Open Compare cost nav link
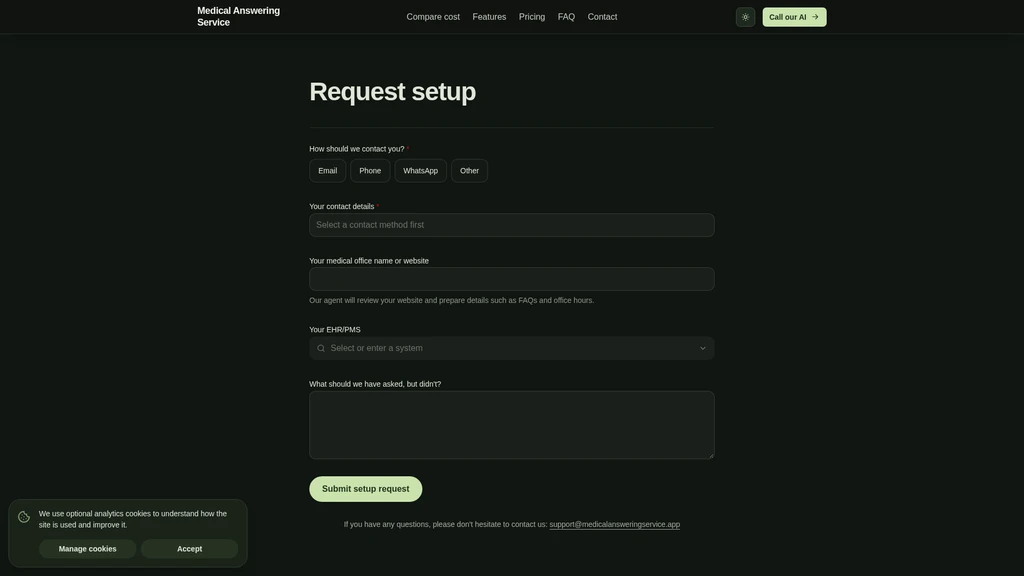This screenshot has width=1024, height=576. (x=433, y=17)
